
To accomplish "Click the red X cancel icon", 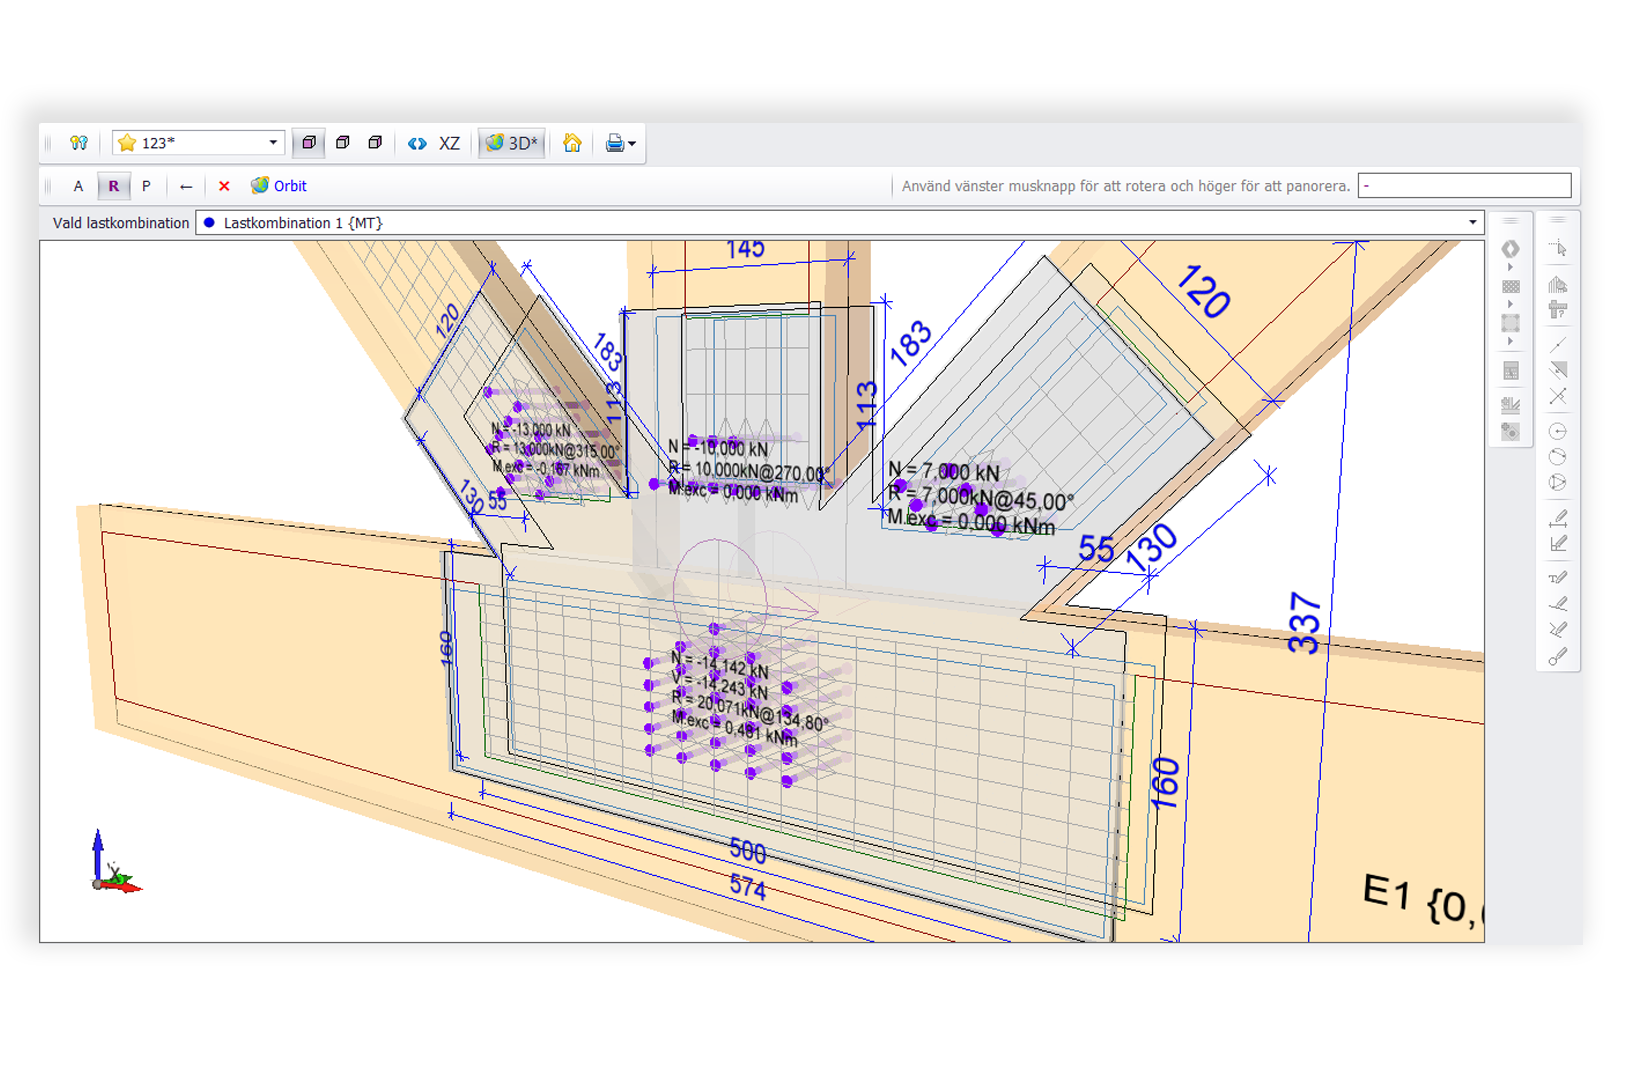I will (224, 186).
